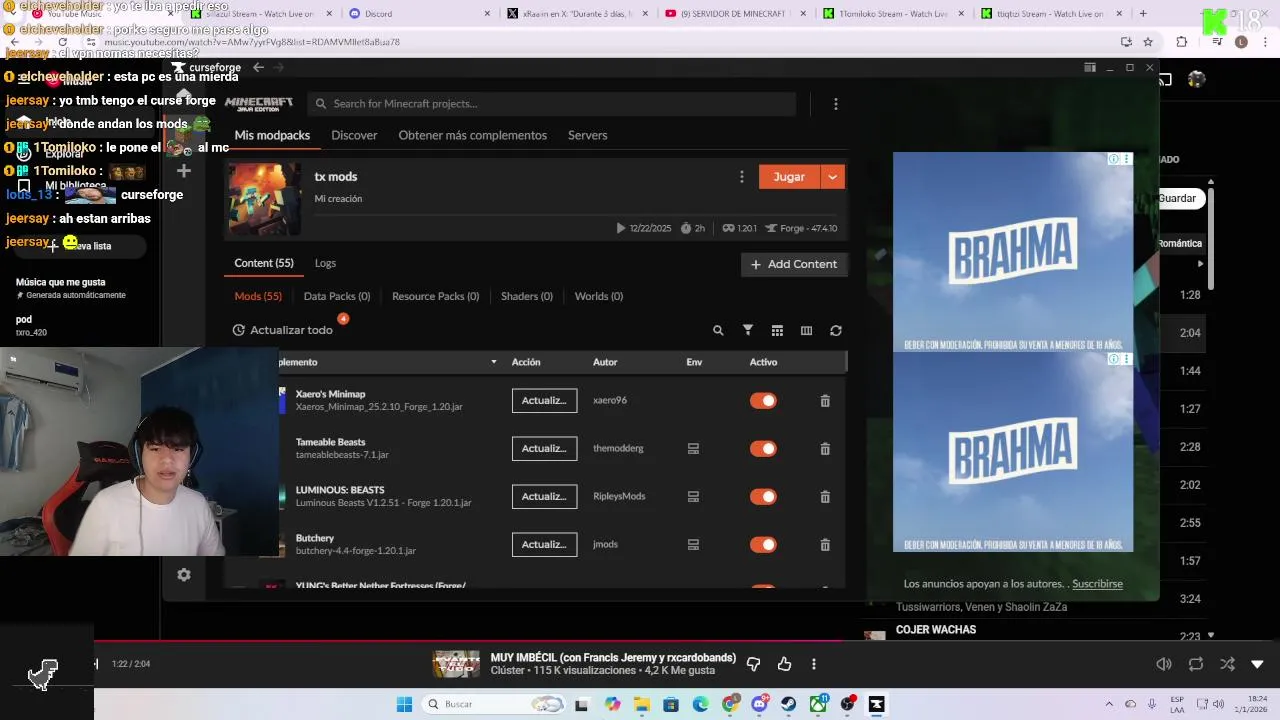Screen dimensions: 1280x720
Task: Open Obtener más complementos tab
Action: [x=472, y=135]
